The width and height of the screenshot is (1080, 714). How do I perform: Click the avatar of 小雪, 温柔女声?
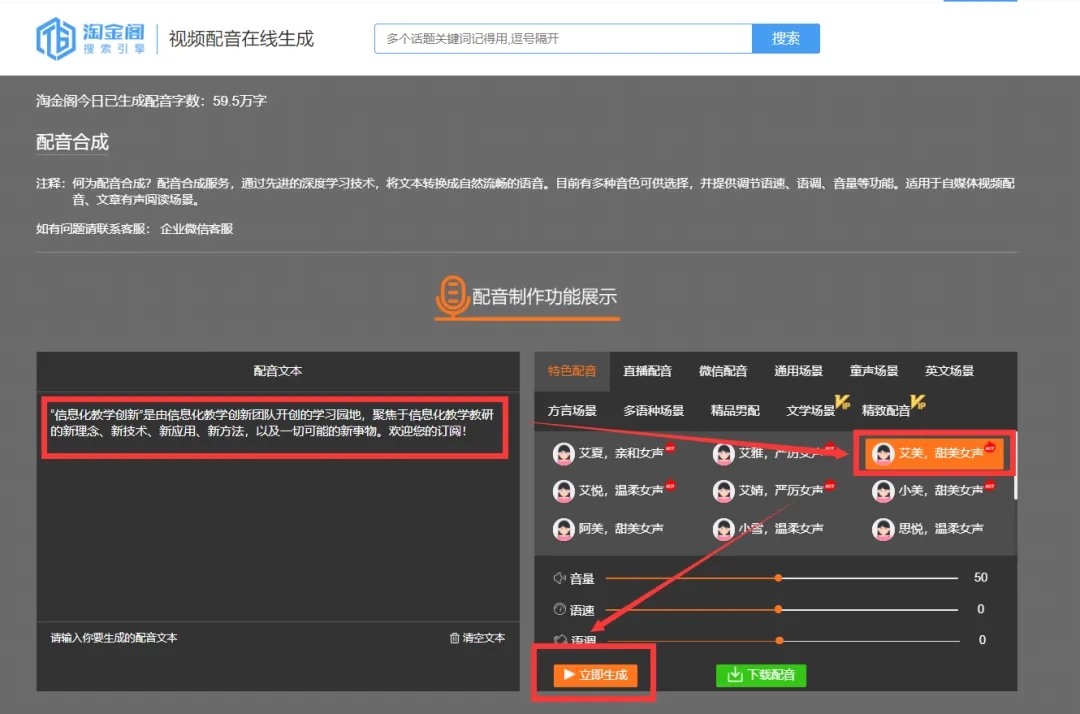coord(723,529)
